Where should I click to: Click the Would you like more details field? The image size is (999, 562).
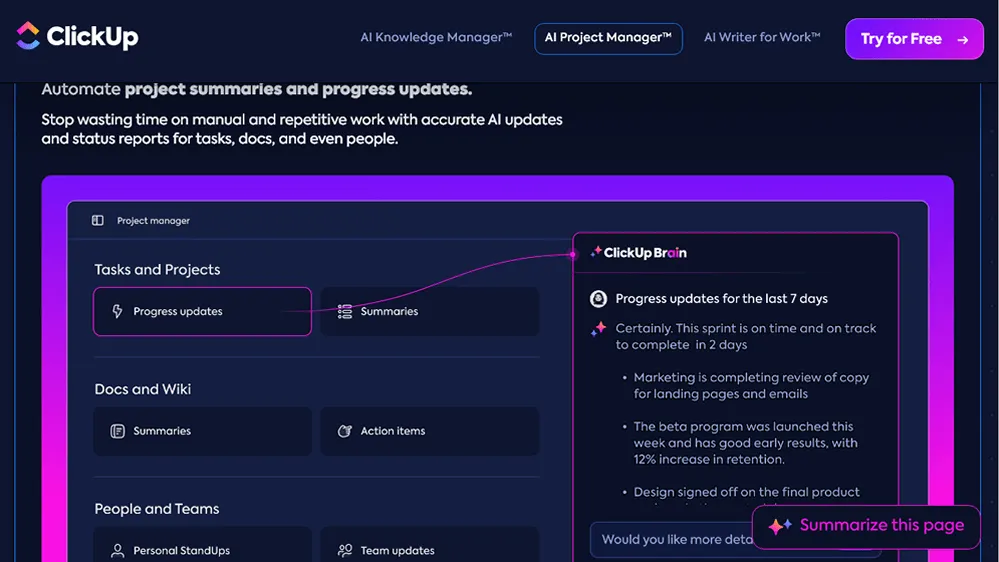pyautogui.click(x=672, y=540)
